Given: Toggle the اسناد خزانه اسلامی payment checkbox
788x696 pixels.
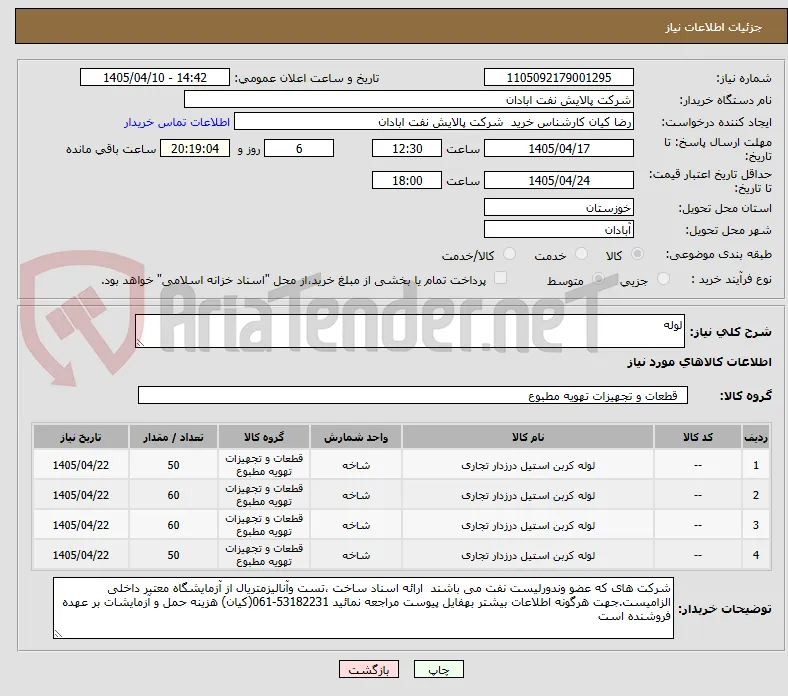Looking at the screenshot, I should [x=500, y=278].
